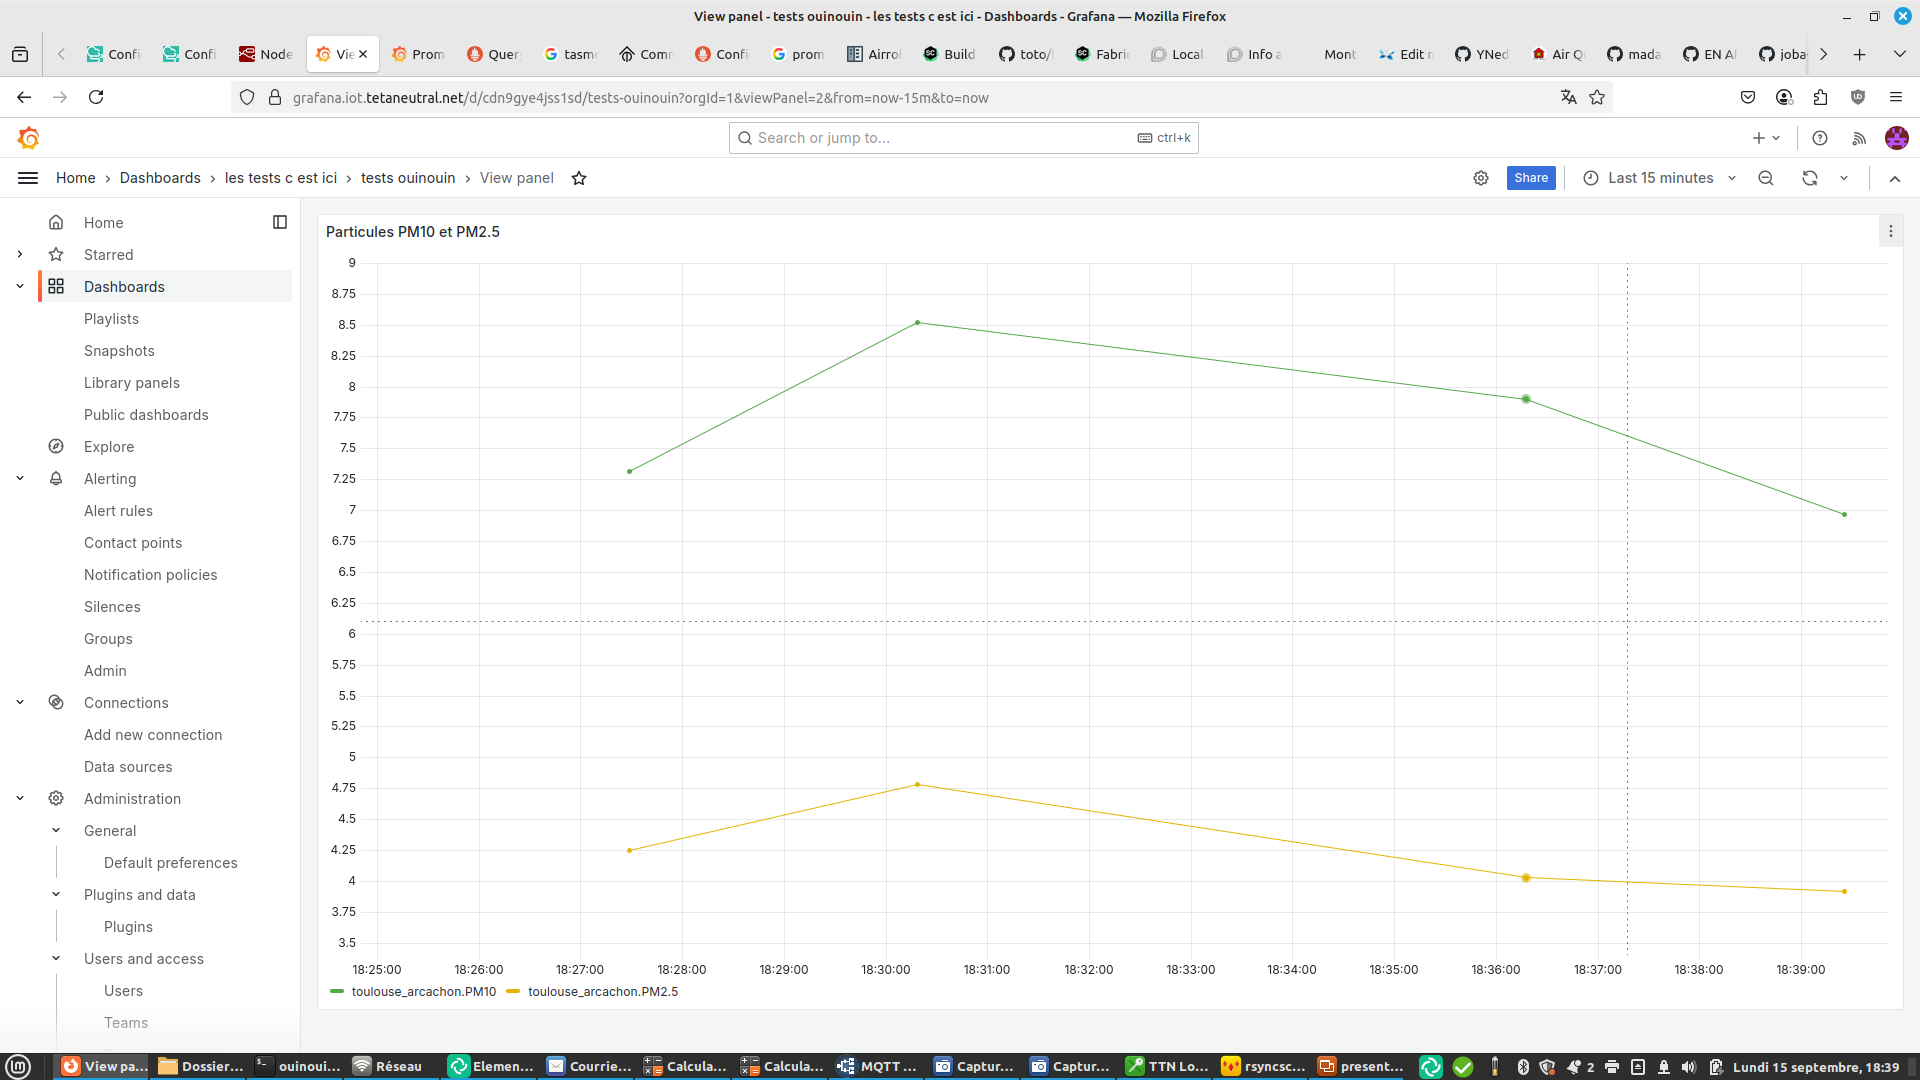Open the news RSS feed icon
Image resolution: width=1920 pixels, height=1080 pixels.
point(1859,138)
